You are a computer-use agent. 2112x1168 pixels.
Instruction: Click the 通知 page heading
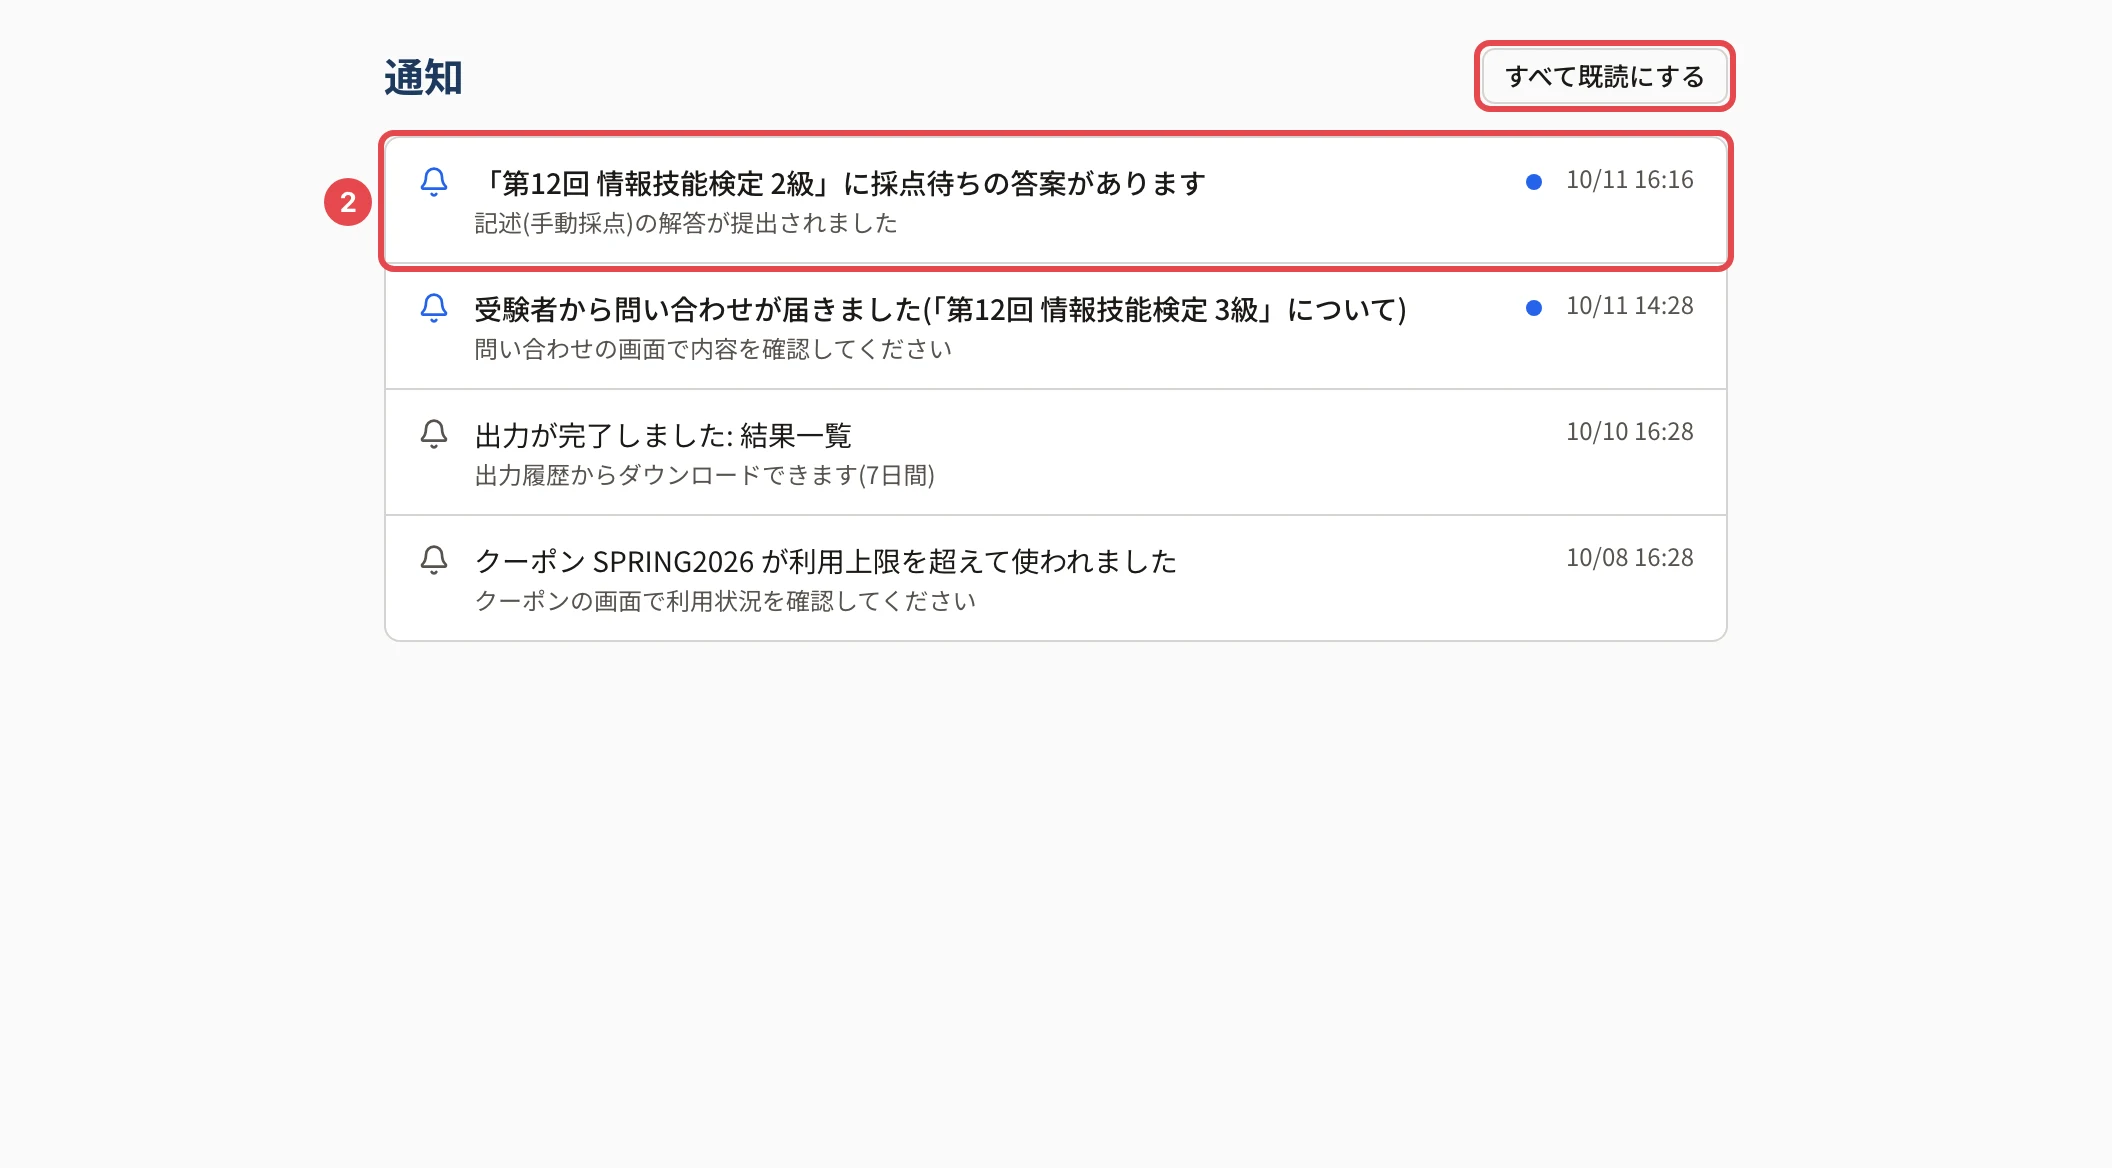[423, 77]
